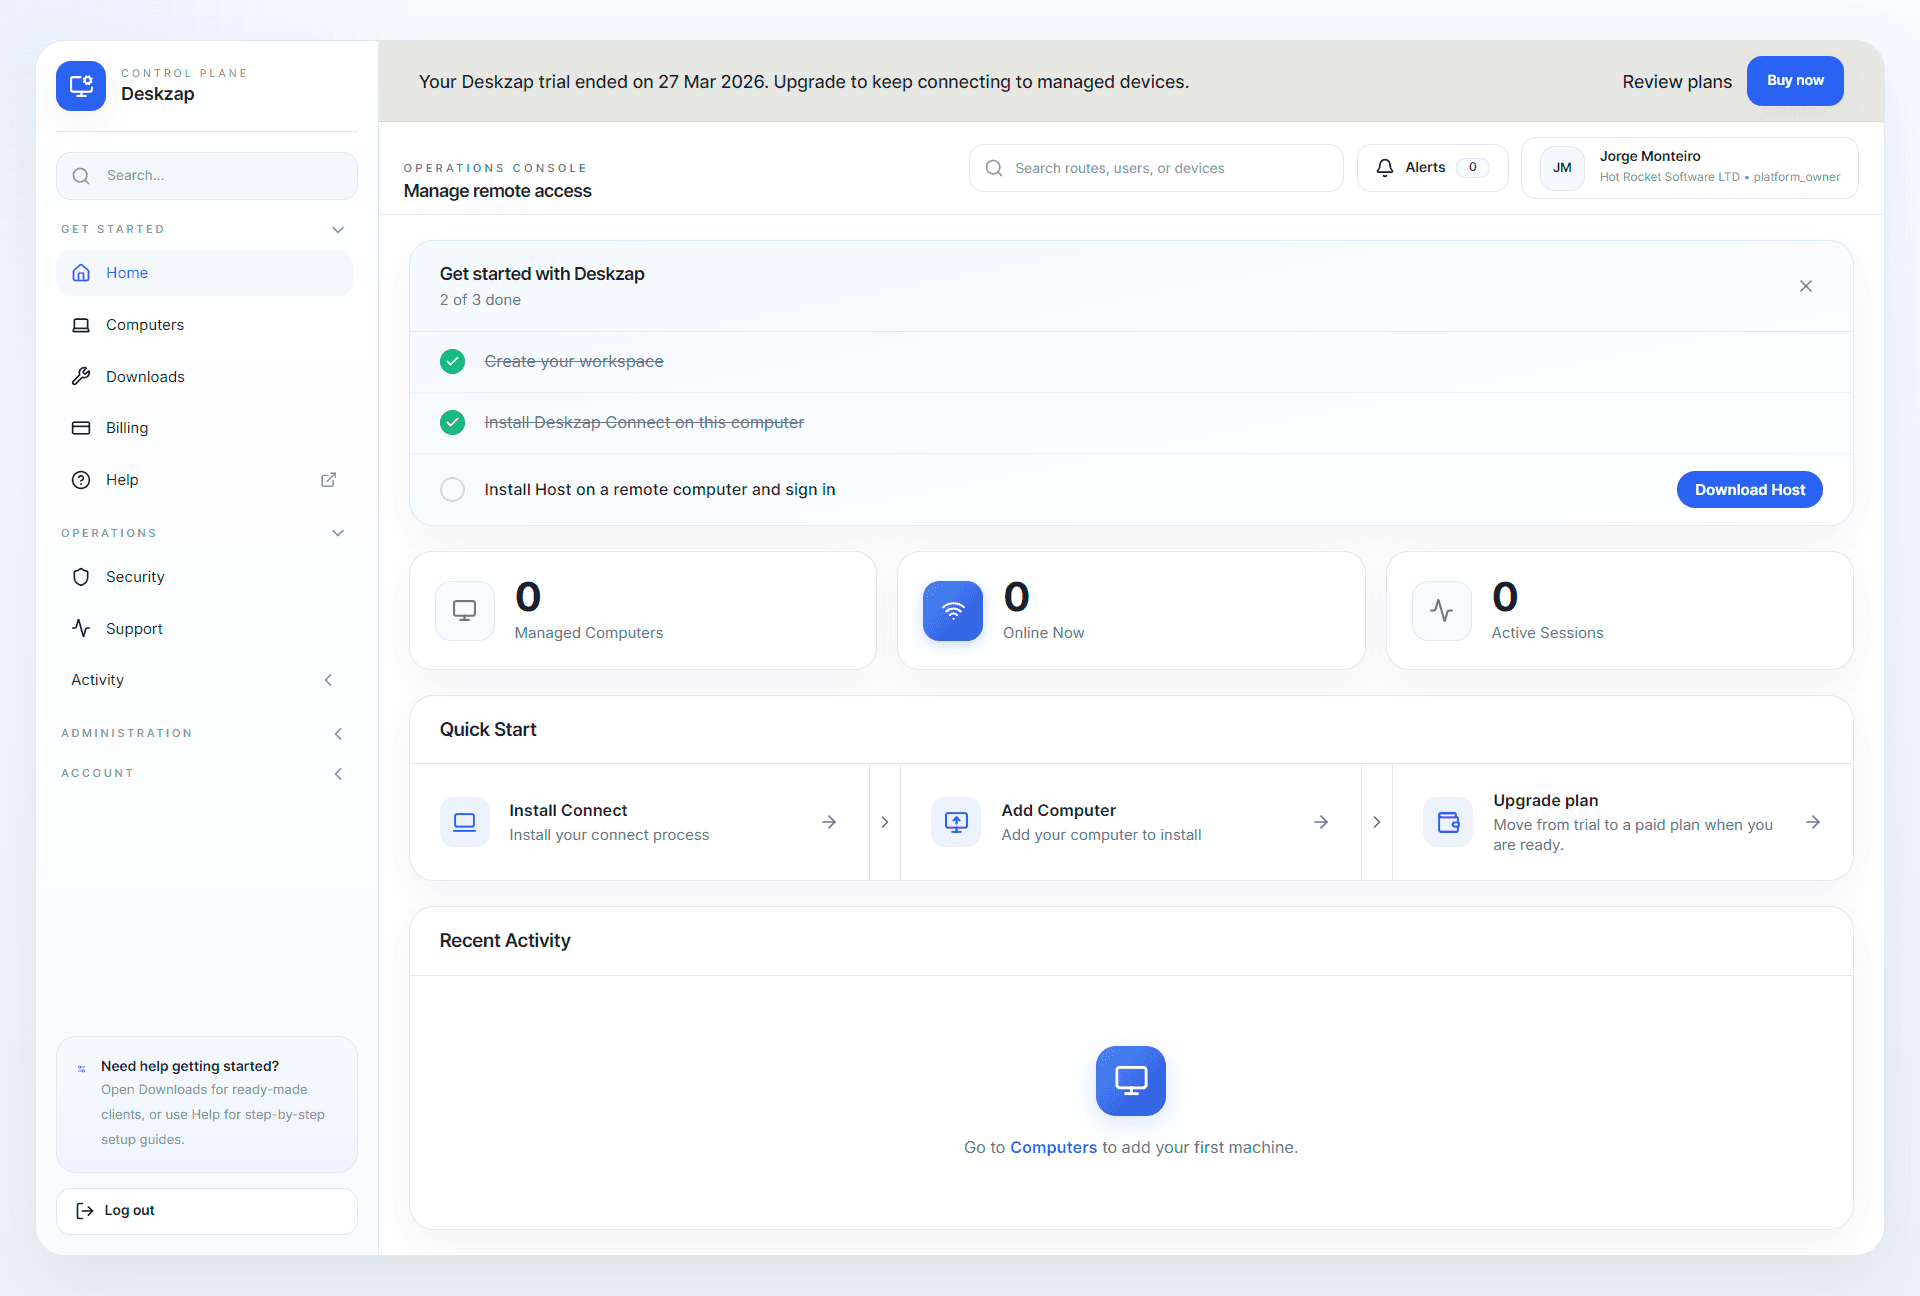Open Help via the external link icon
Viewport: 1920px width, 1296px height.
click(328, 480)
